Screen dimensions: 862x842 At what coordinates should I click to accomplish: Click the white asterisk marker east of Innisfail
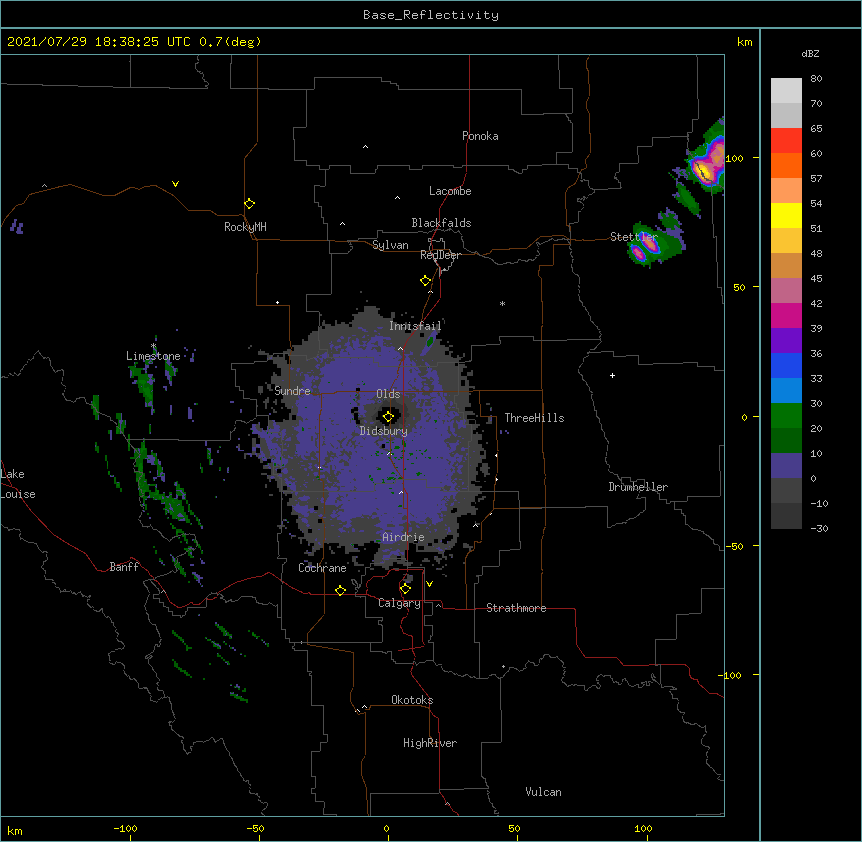pos(502,303)
